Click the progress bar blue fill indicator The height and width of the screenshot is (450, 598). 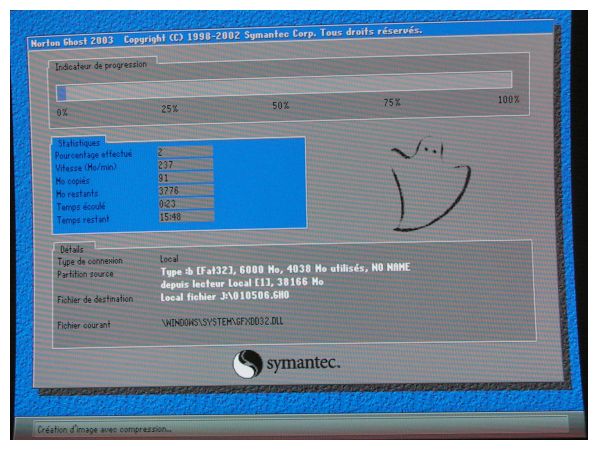61,93
